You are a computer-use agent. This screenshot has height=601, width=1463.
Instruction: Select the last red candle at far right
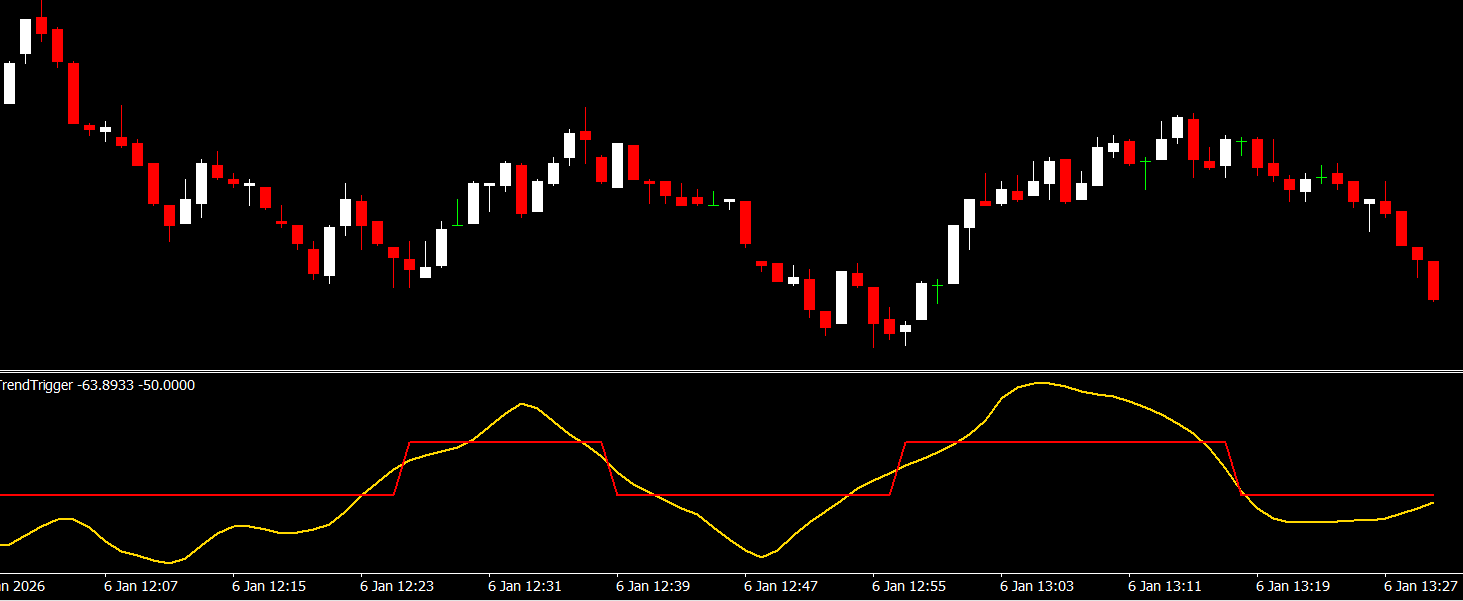tap(1433, 280)
